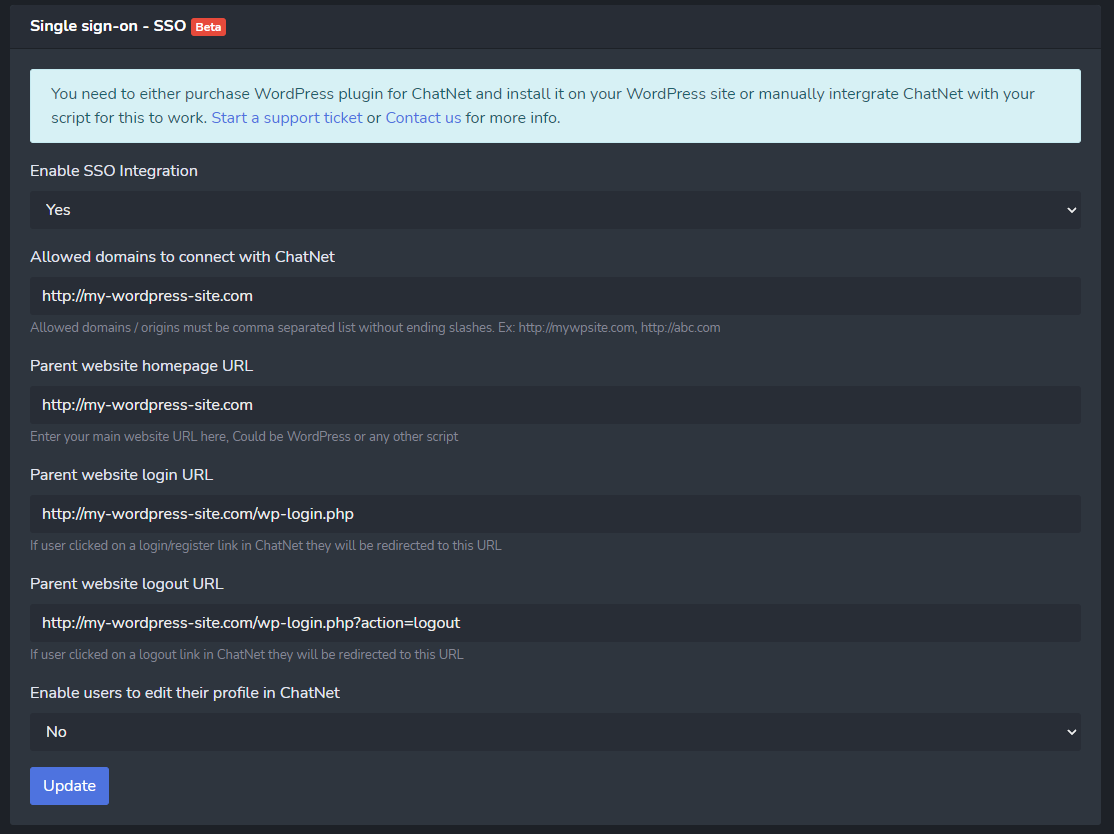1114x834 pixels.
Task: Click the WordPress plugin notice text
Action: click(540, 94)
